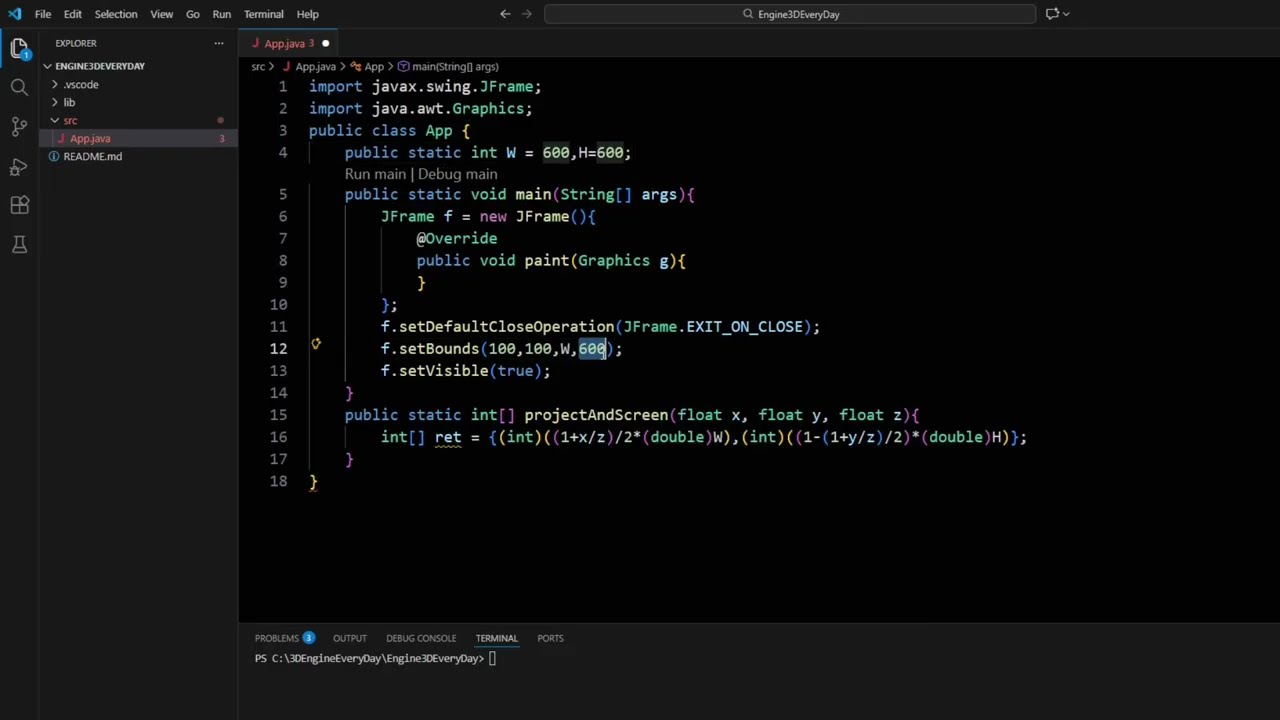Select the Terminal panel tab
Screen dimensions: 1280x720
pyautogui.click(x=496, y=638)
